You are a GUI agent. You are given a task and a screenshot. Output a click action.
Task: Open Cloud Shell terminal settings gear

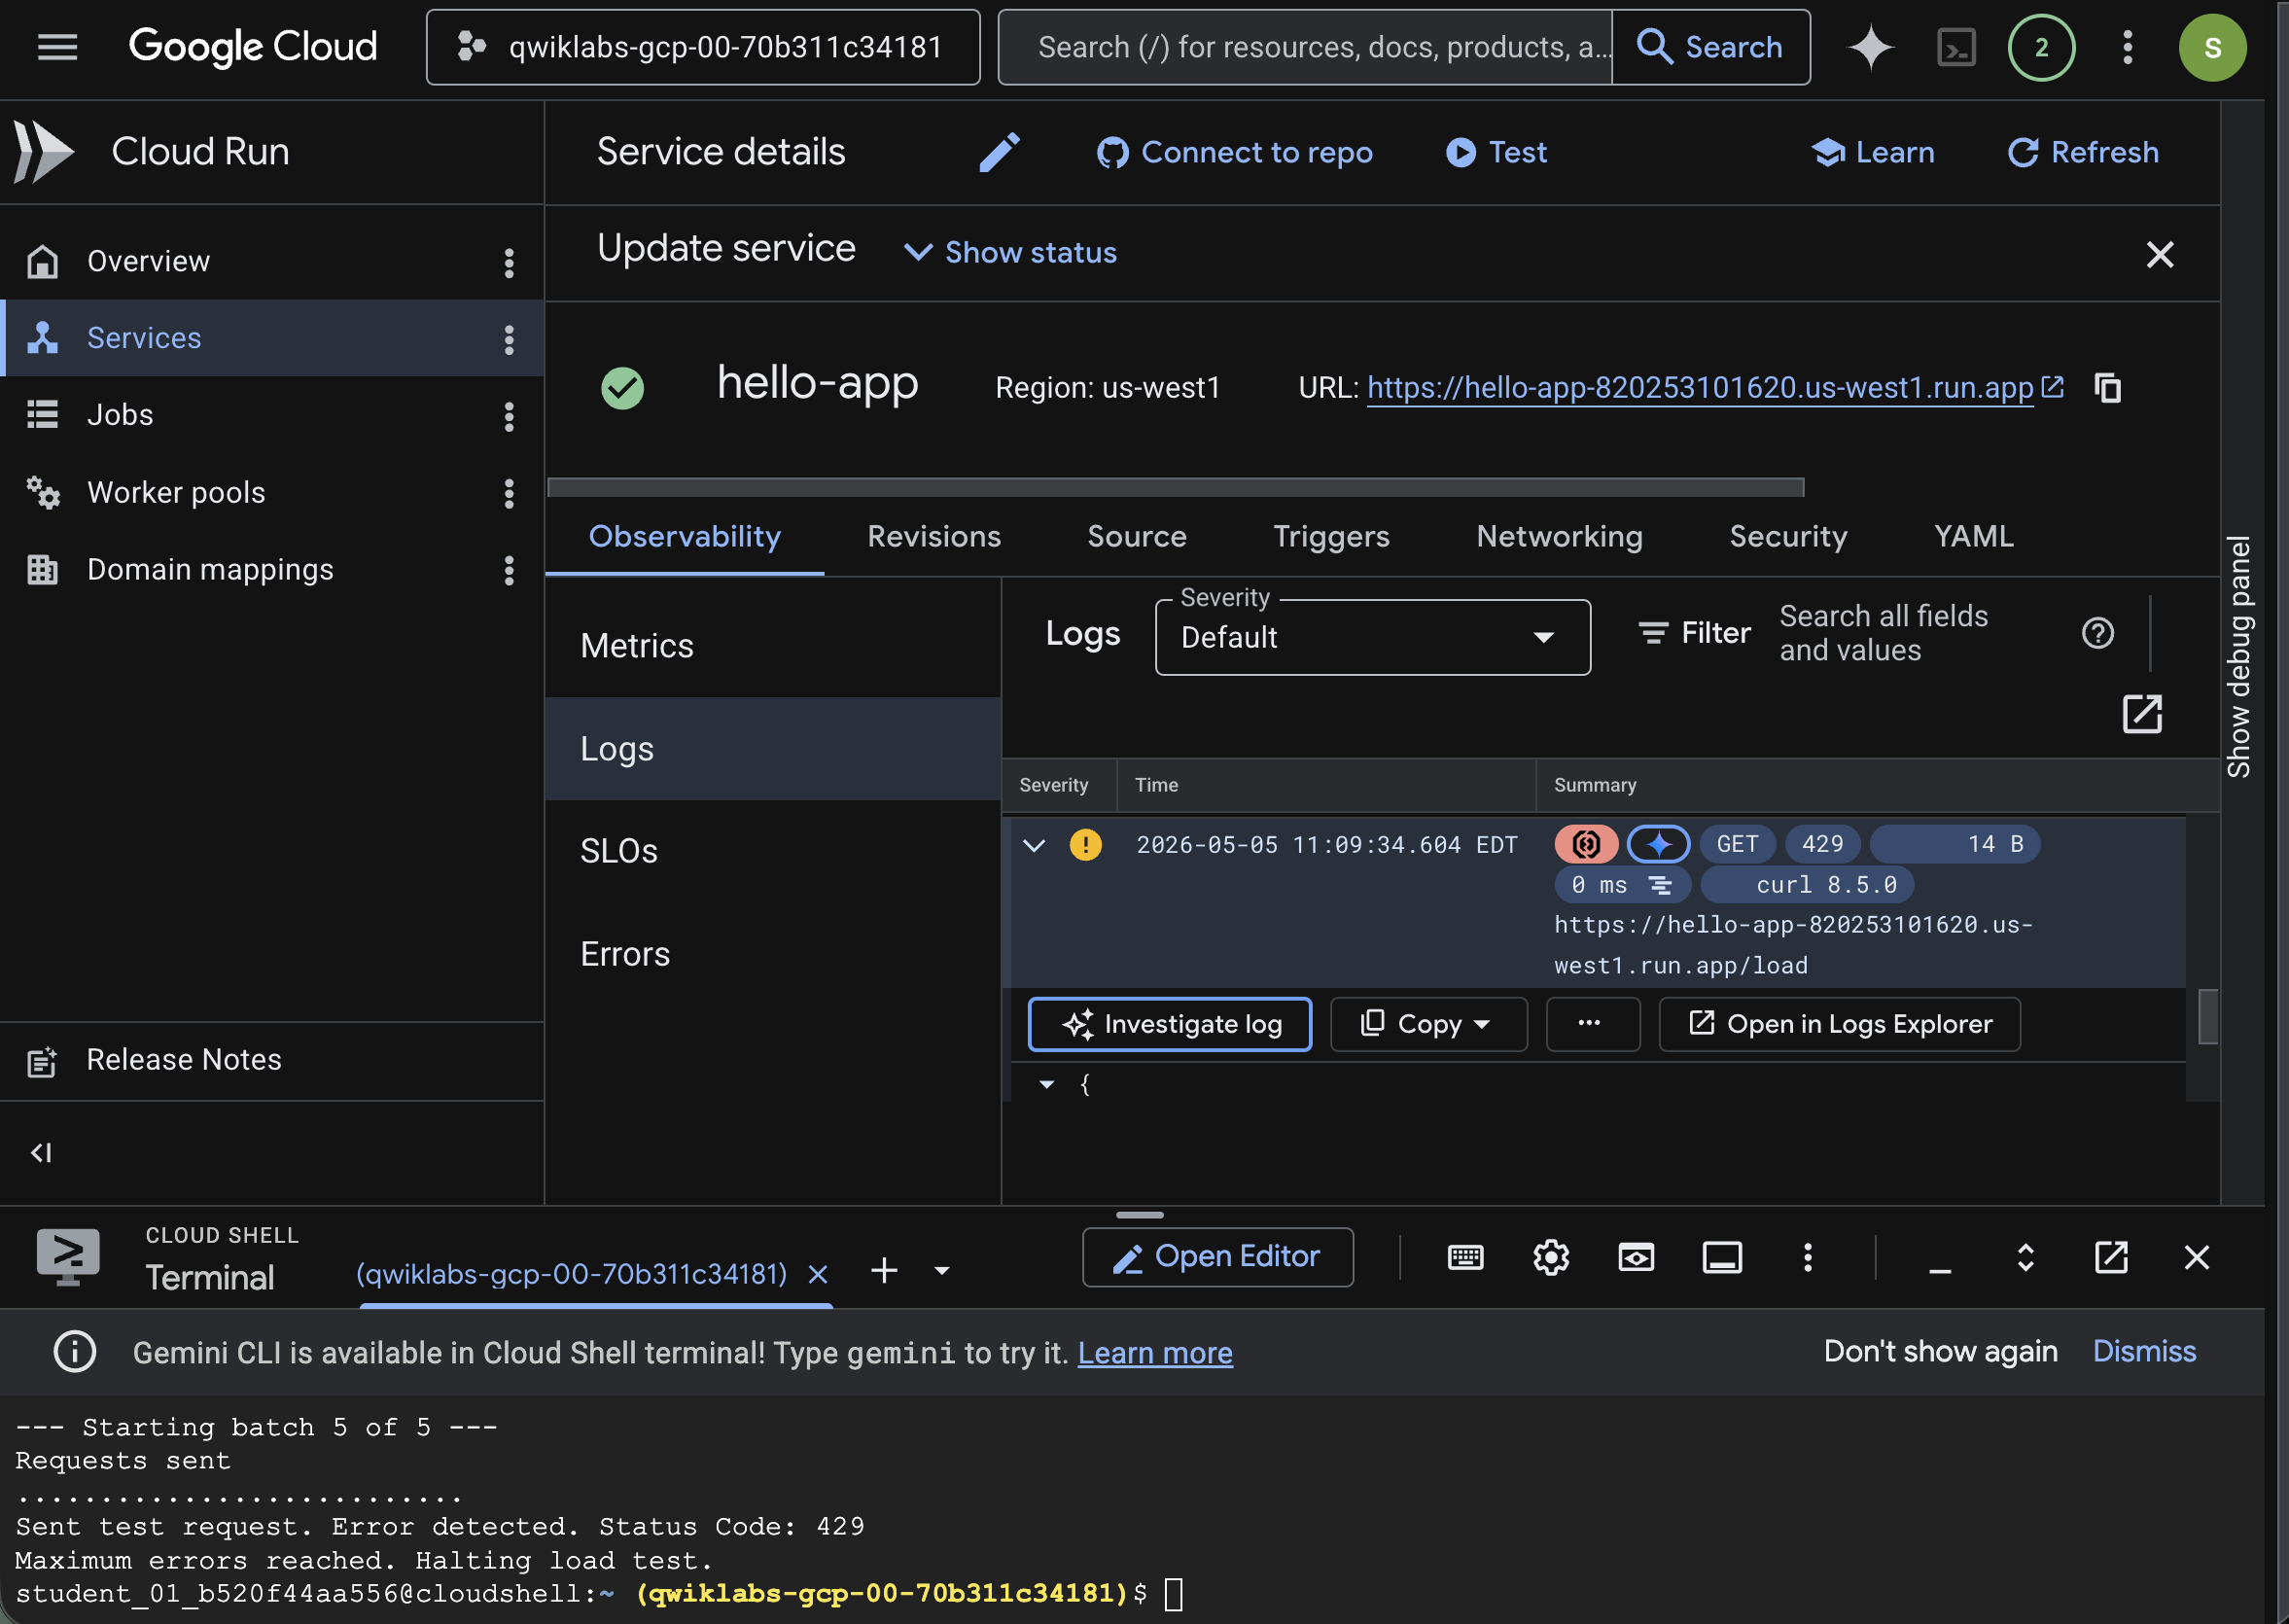(1551, 1257)
